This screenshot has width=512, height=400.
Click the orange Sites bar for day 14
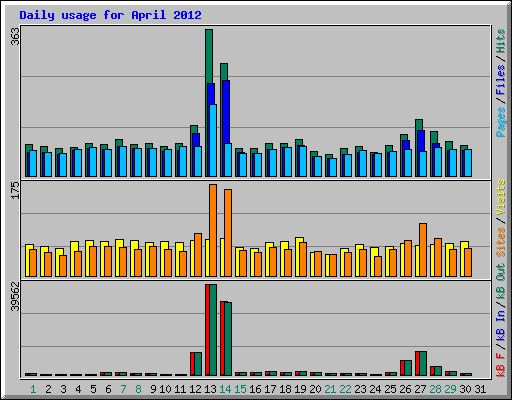pyautogui.click(x=228, y=233)
